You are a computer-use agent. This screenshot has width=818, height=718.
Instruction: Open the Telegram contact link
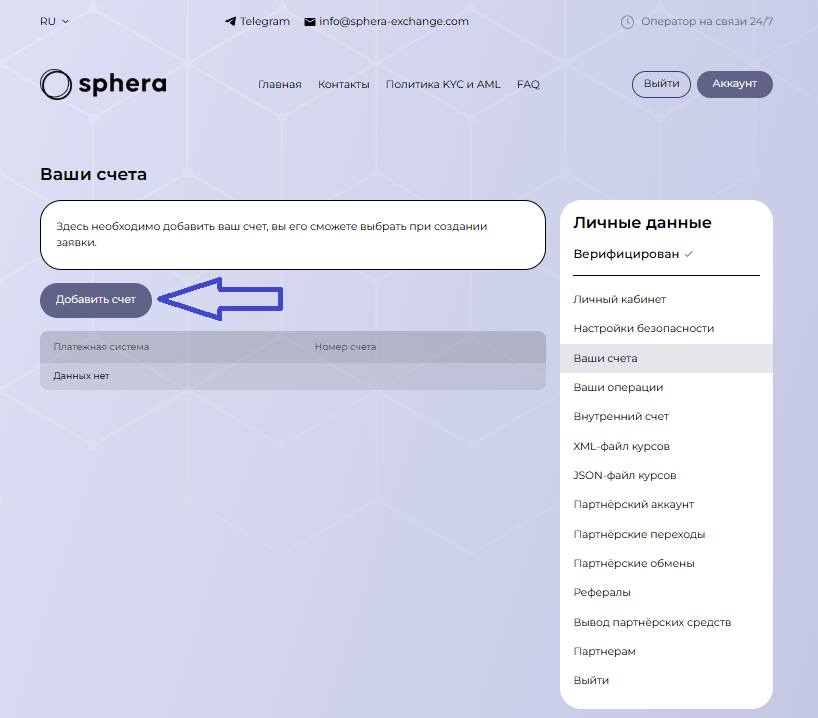[x=257, y=21]
